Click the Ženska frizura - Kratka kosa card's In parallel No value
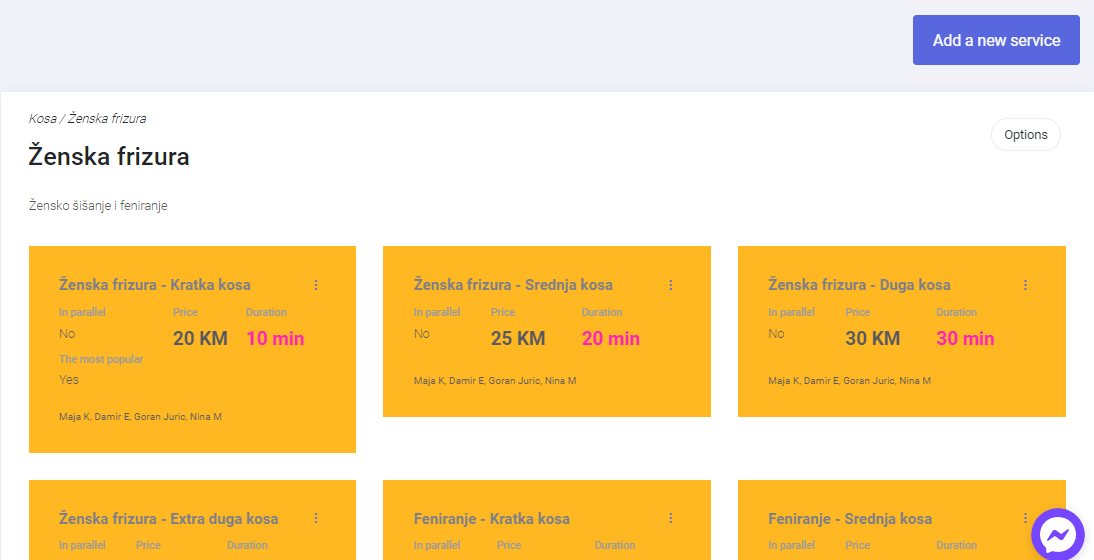Screen dimensions: 1094x560 67,333
